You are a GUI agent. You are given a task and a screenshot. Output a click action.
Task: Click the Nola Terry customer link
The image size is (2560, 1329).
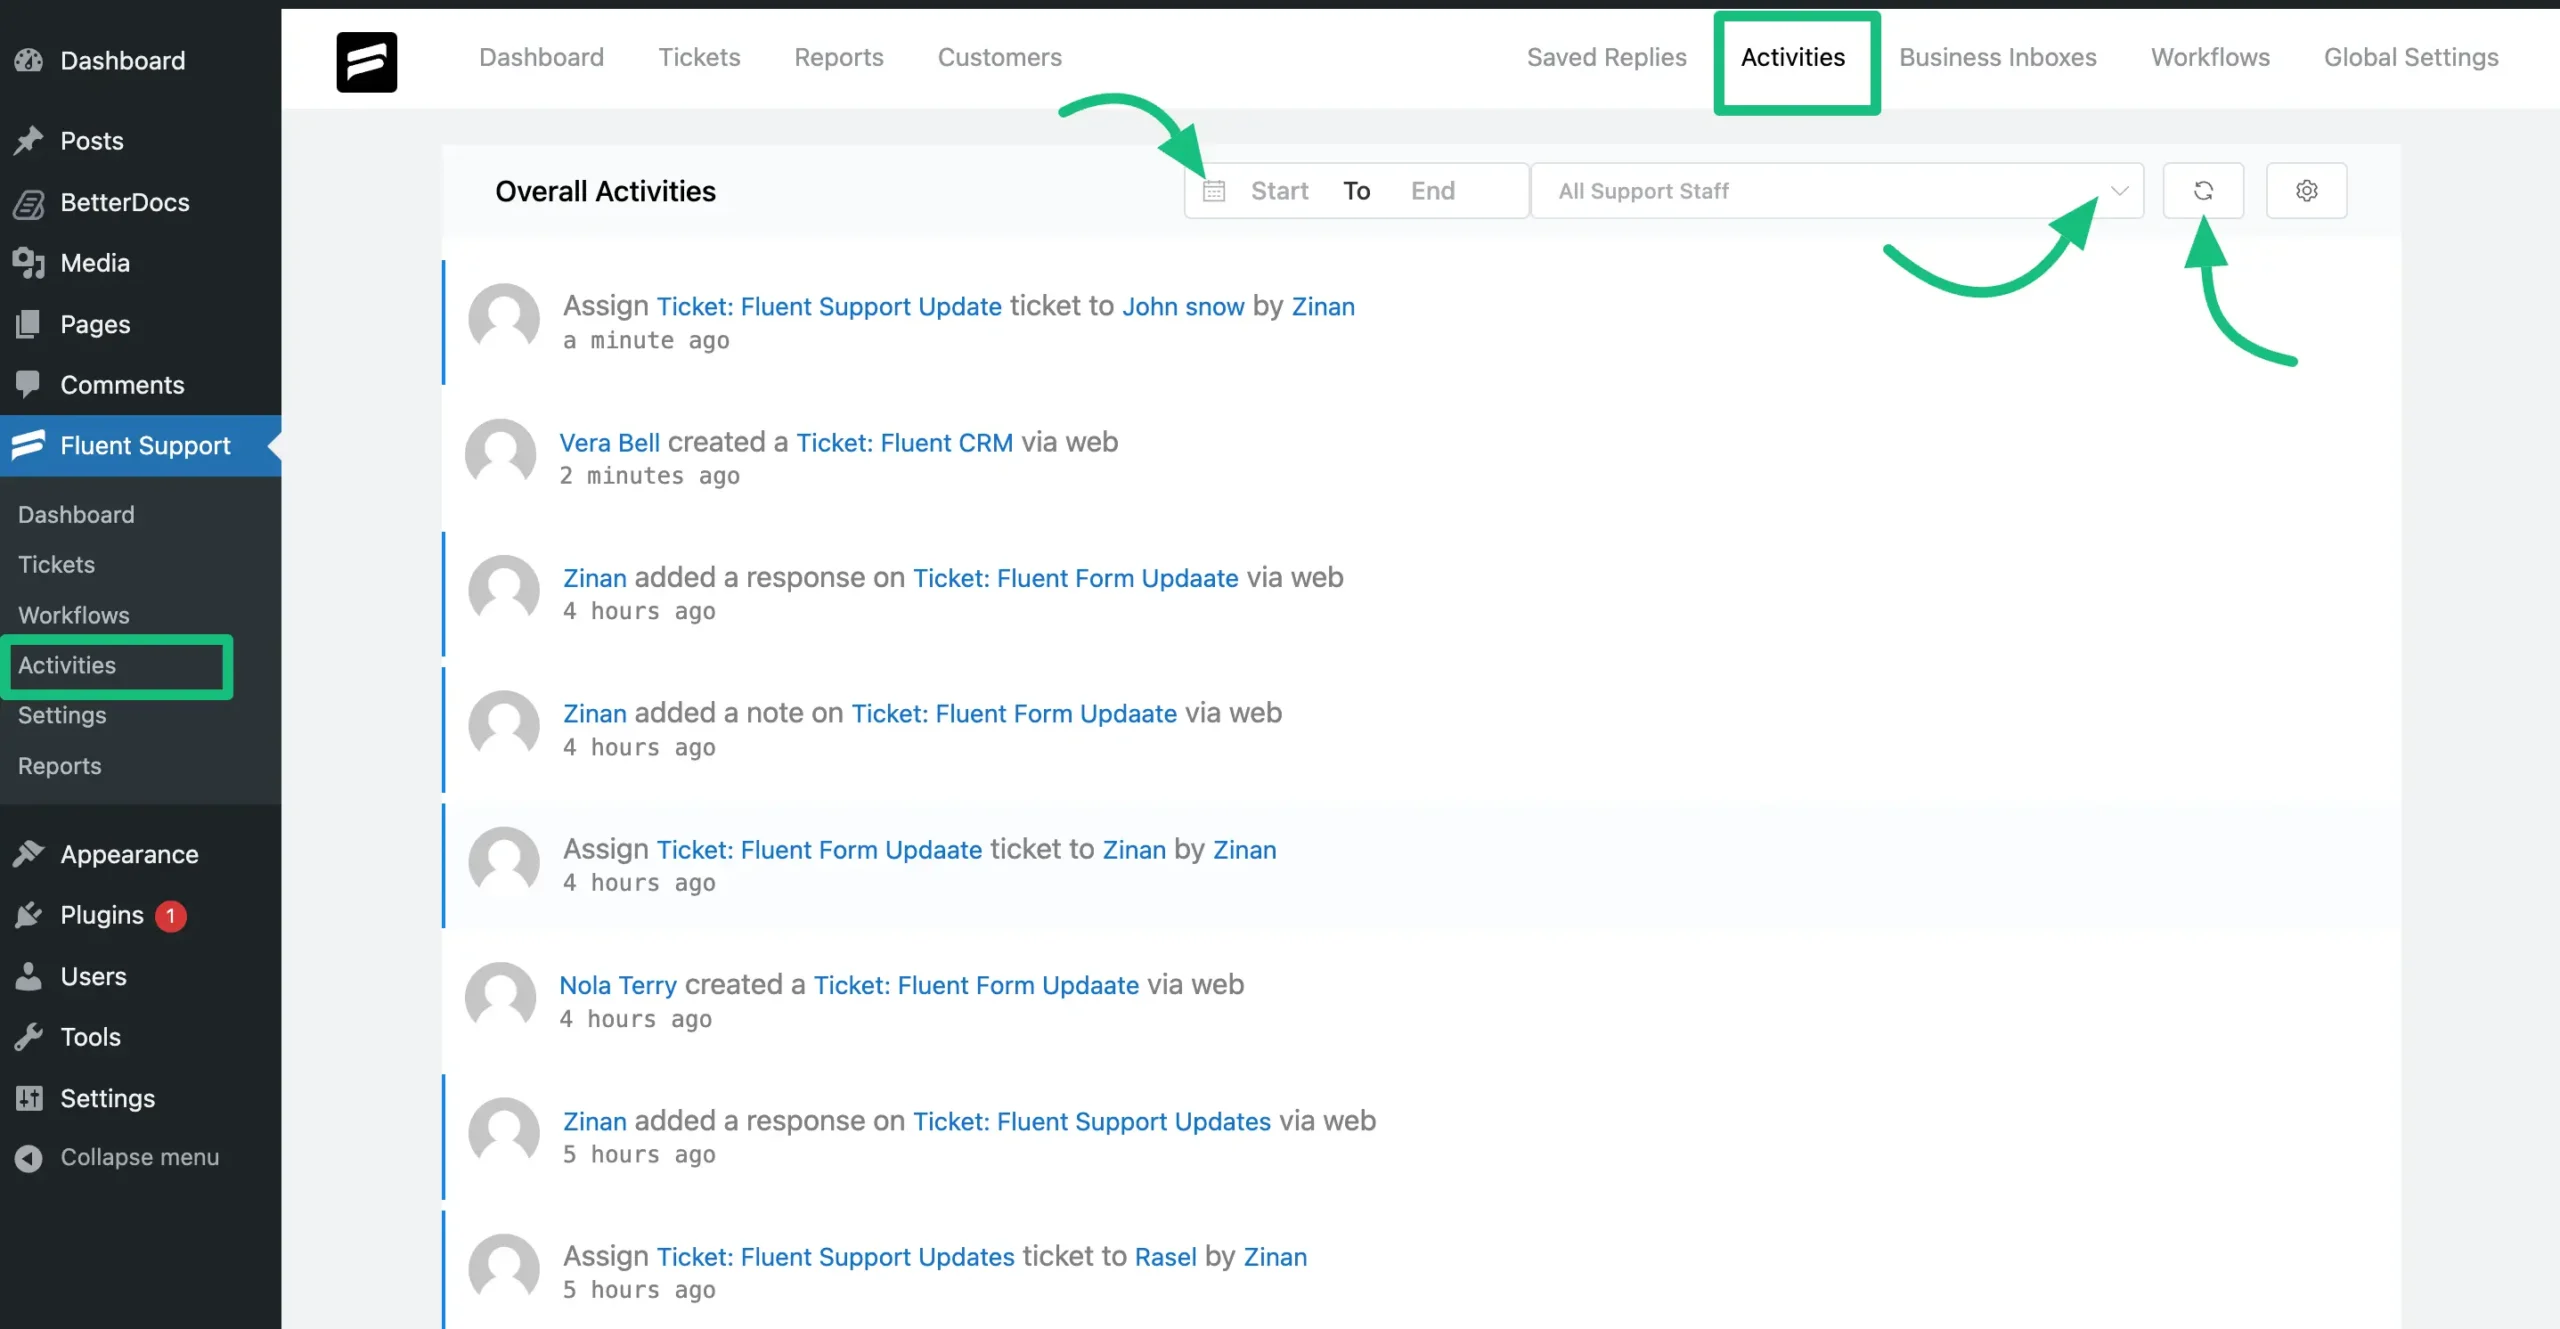[x=618, y=985]
